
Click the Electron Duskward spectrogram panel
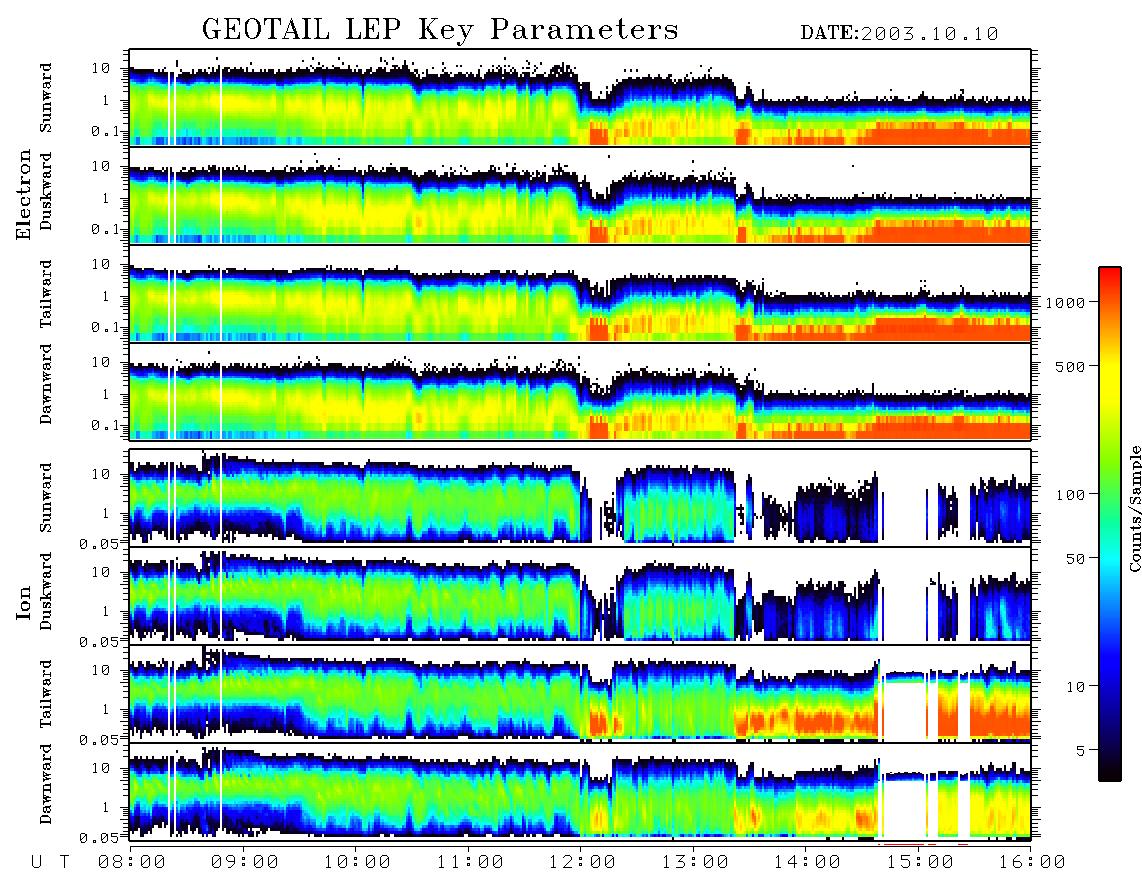[580, 195]
